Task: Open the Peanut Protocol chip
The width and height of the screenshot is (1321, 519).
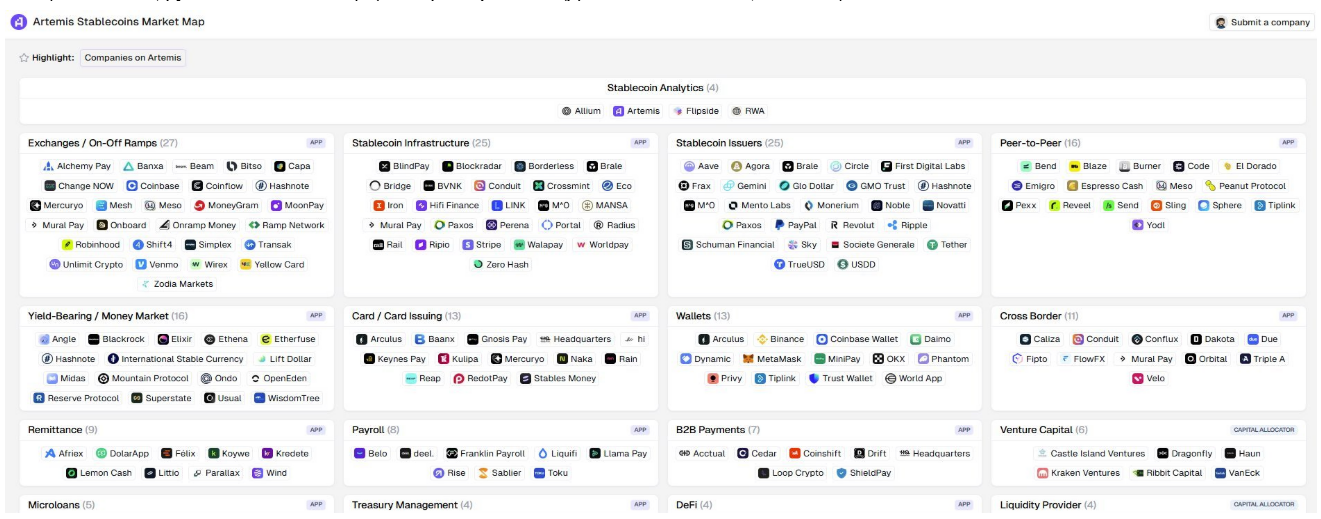Action: click(x=1244, y=186)
